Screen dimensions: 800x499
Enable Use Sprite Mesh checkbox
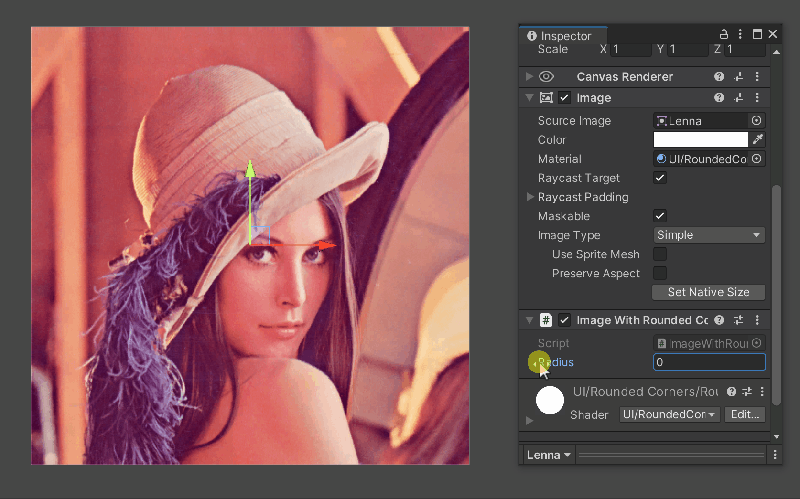pyautogui.click(x=660, y=254)
